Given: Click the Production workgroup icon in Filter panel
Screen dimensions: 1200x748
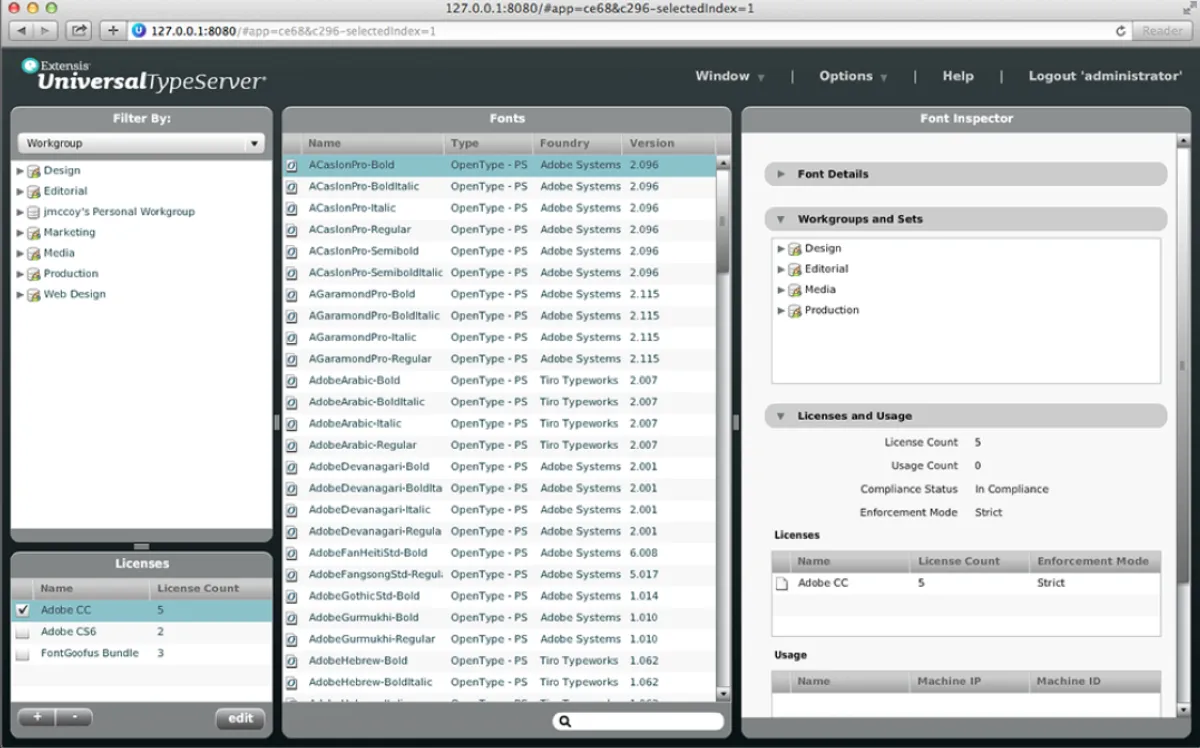Looking at the screenshot, I should (34, 274).
